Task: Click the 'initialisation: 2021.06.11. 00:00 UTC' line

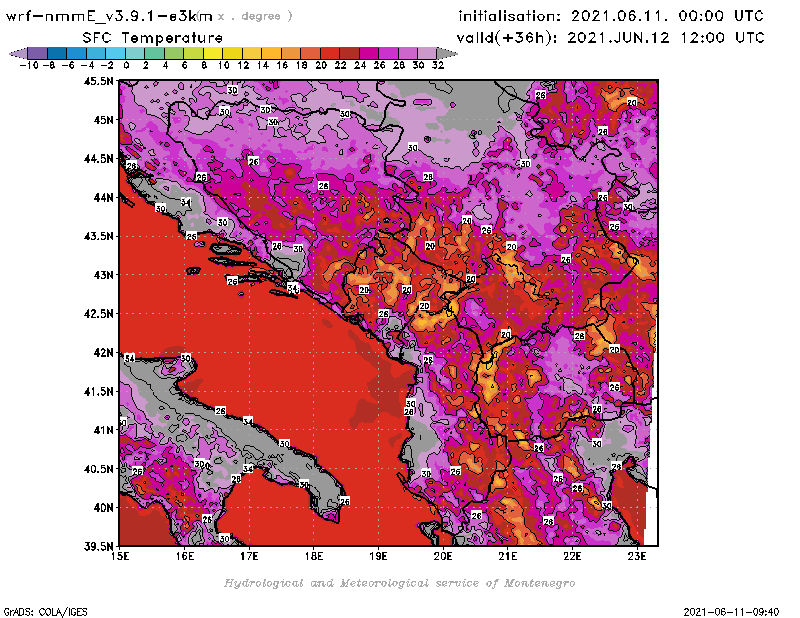Action: coord(611,16)
